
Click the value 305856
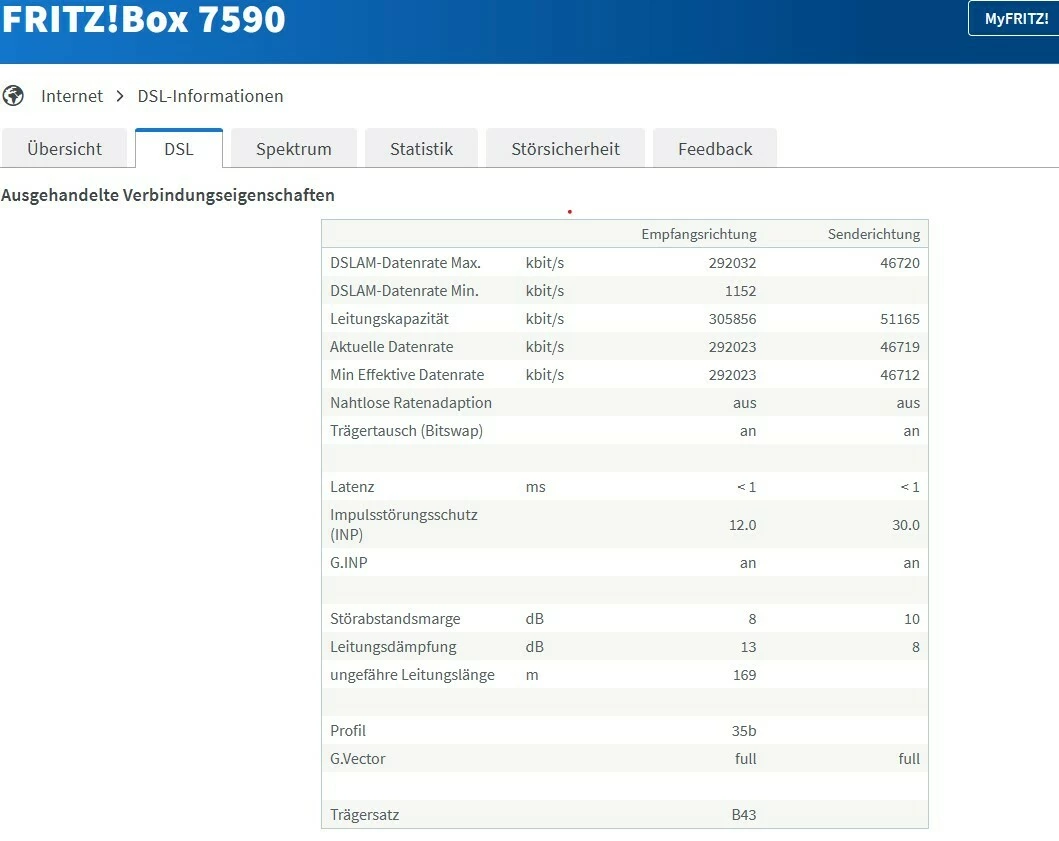[732, 319]
